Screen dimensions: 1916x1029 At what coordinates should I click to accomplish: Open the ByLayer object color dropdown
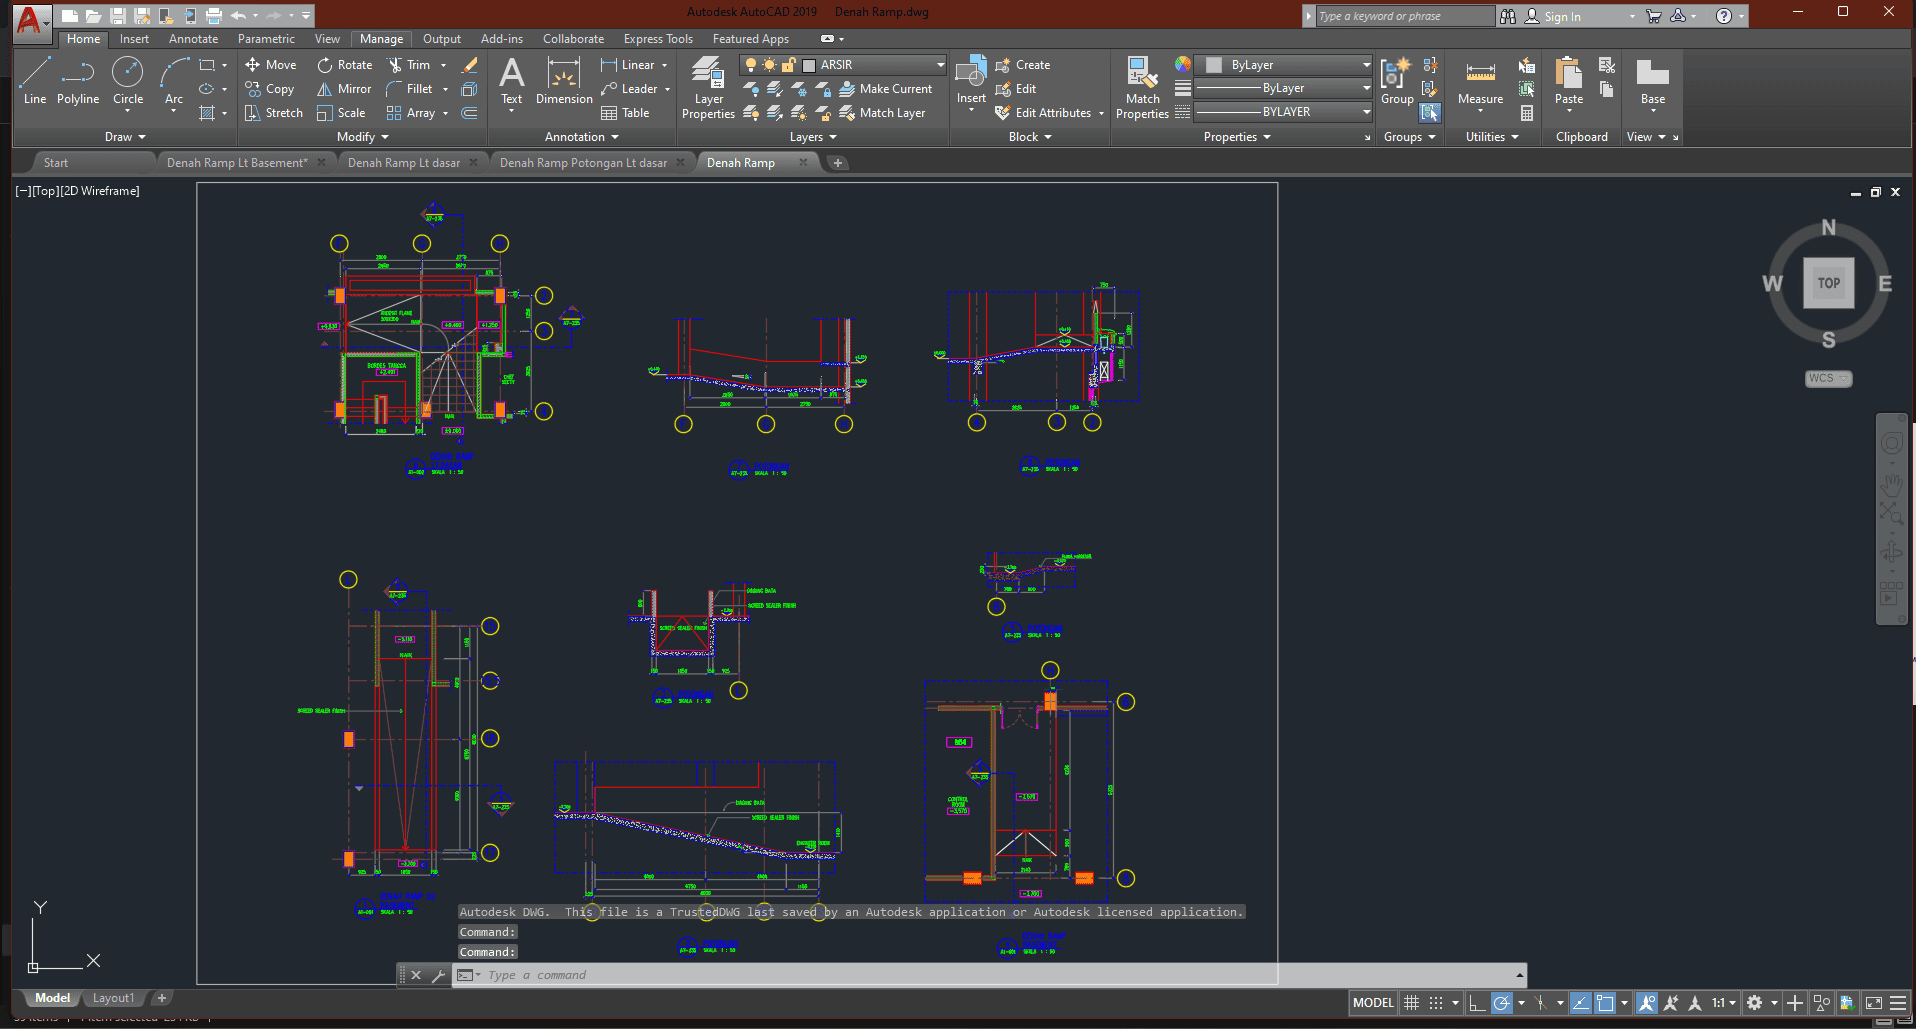[1366, 65]
